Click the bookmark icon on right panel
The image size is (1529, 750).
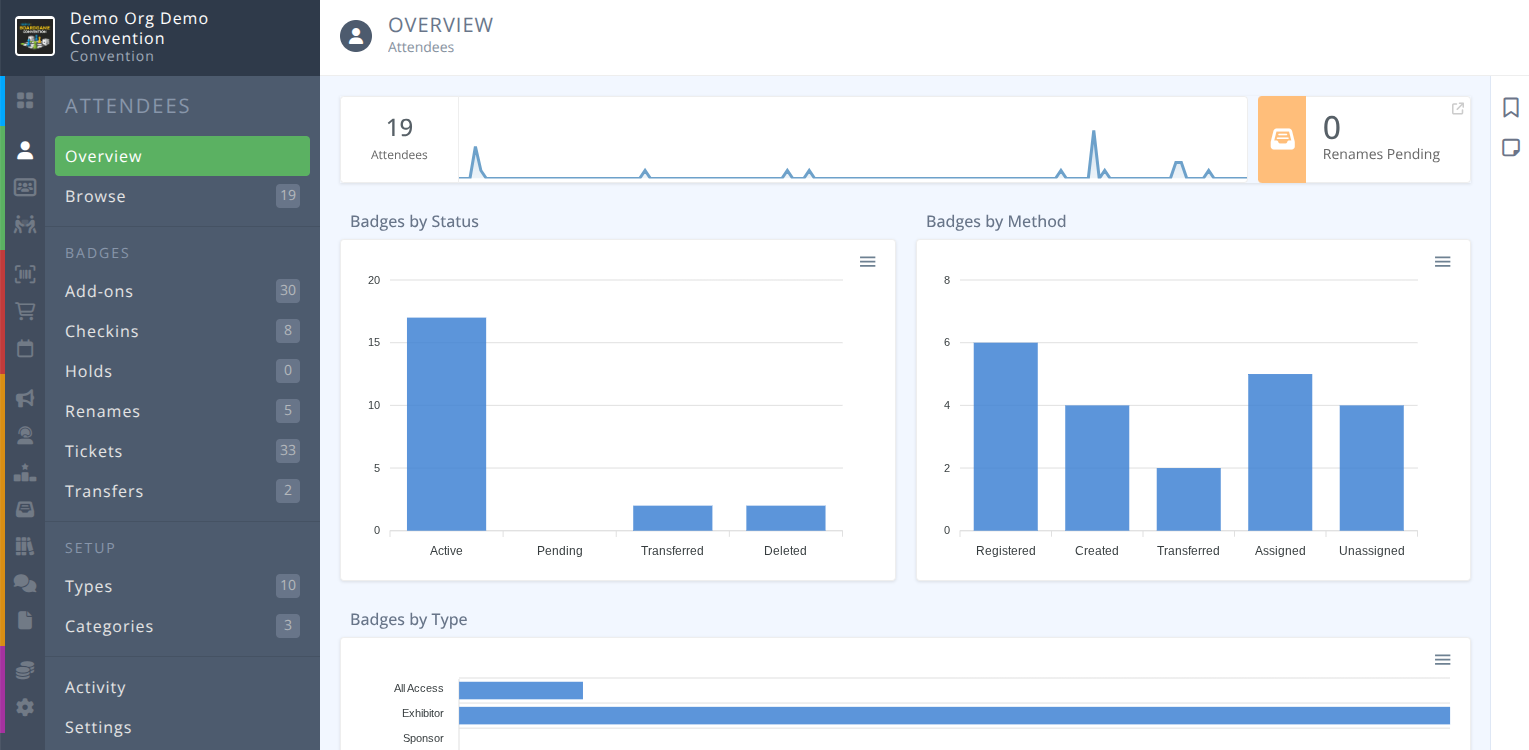pyautogui.click(x=1510, y=107)
